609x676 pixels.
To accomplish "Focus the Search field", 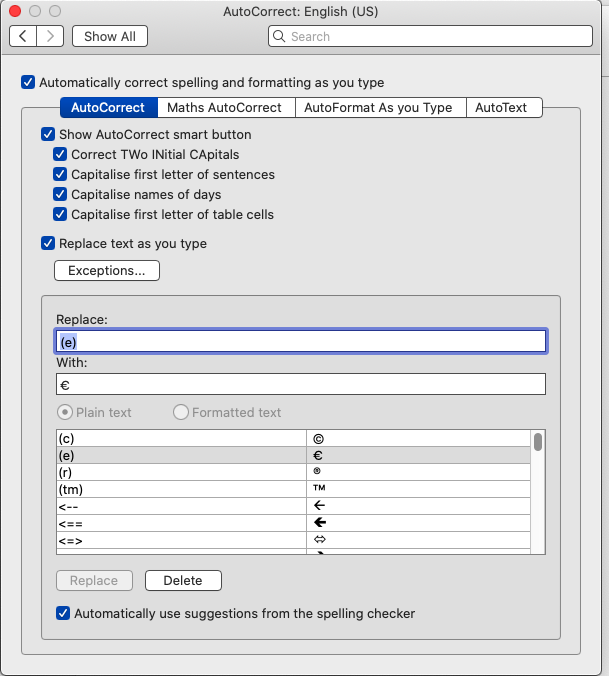I will [x=430, y=36].
